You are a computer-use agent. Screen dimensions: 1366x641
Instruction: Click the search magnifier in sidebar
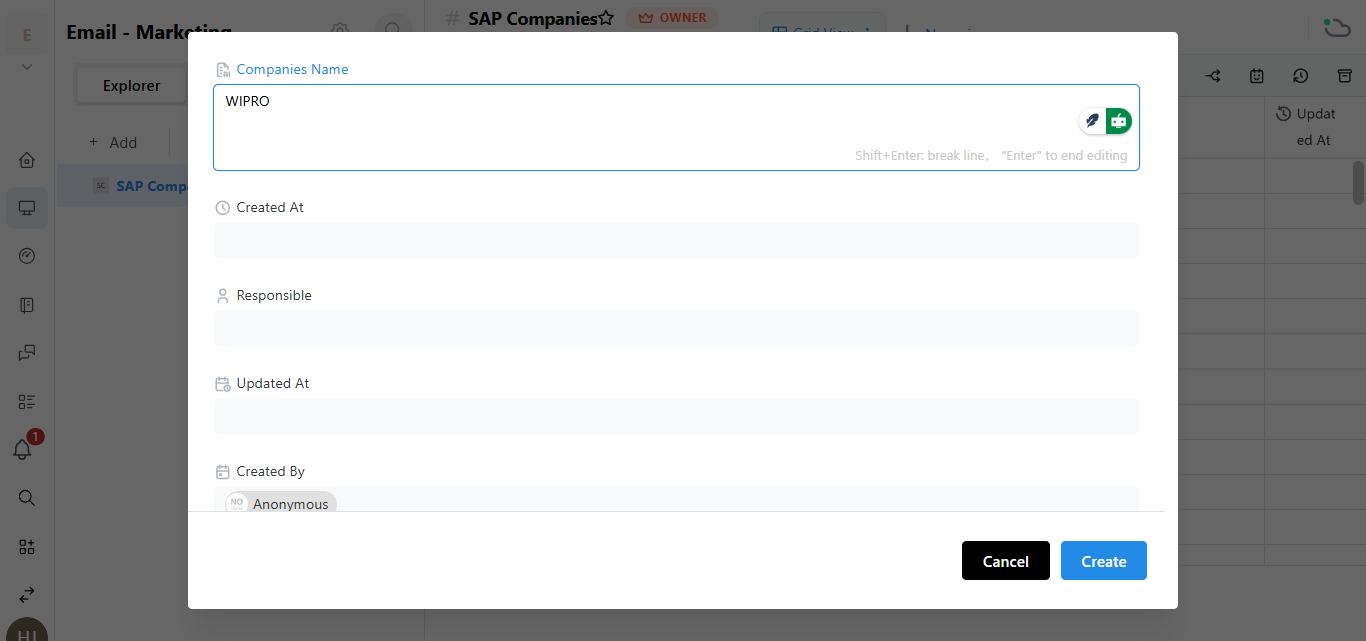(x=27, y=497)
